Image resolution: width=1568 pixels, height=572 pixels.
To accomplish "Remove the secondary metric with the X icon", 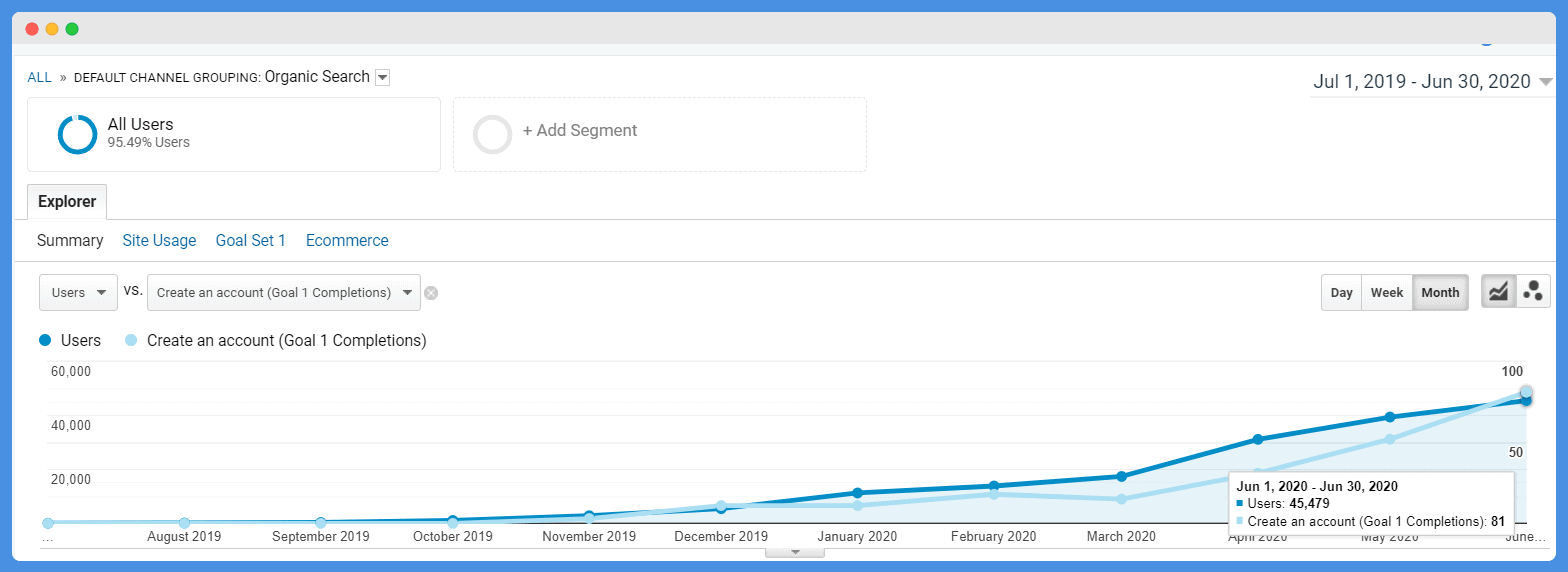I will point(431,293).
